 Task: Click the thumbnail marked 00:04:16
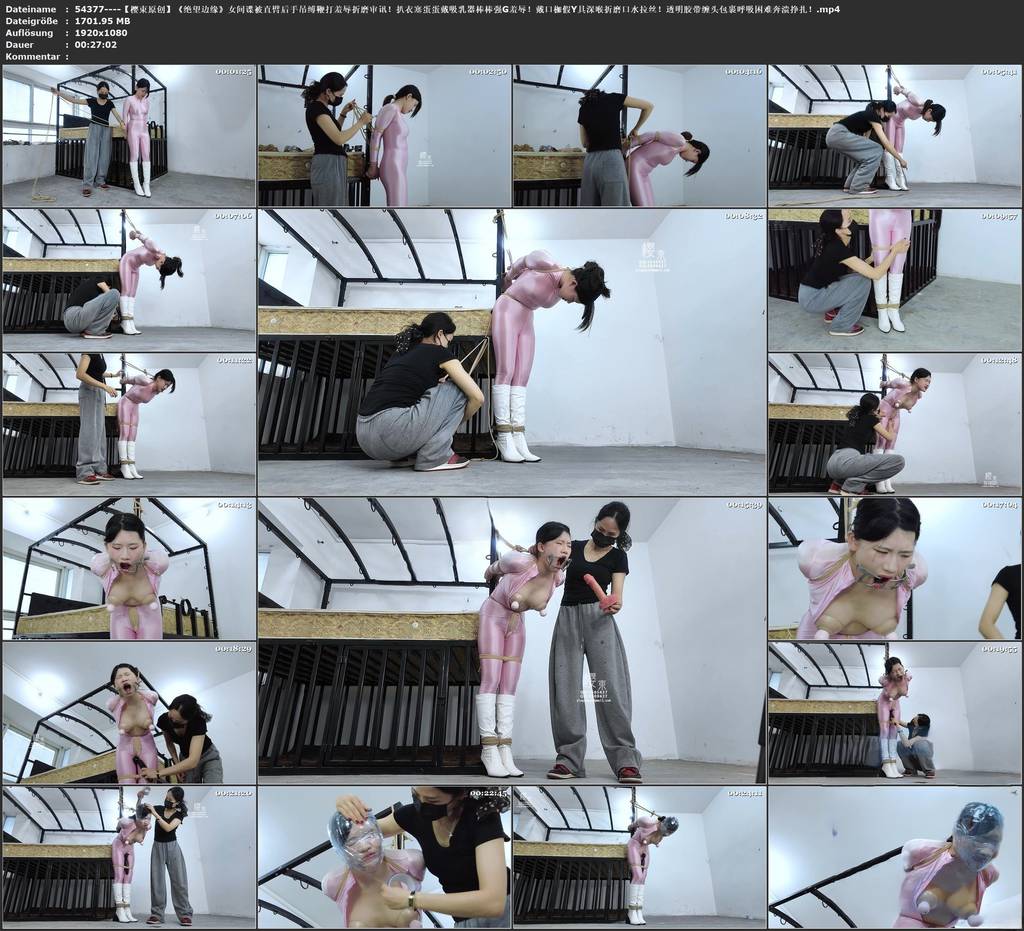639,135
